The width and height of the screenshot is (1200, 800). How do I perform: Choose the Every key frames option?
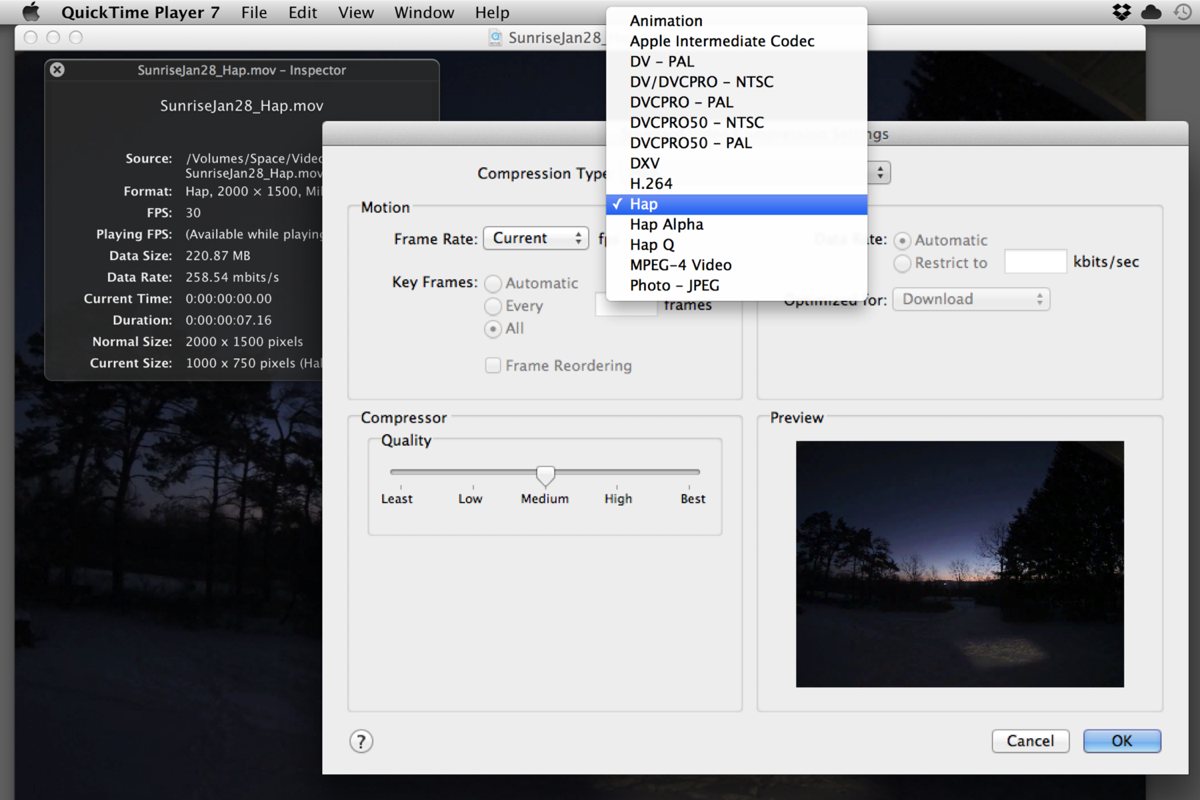point(493,306)
